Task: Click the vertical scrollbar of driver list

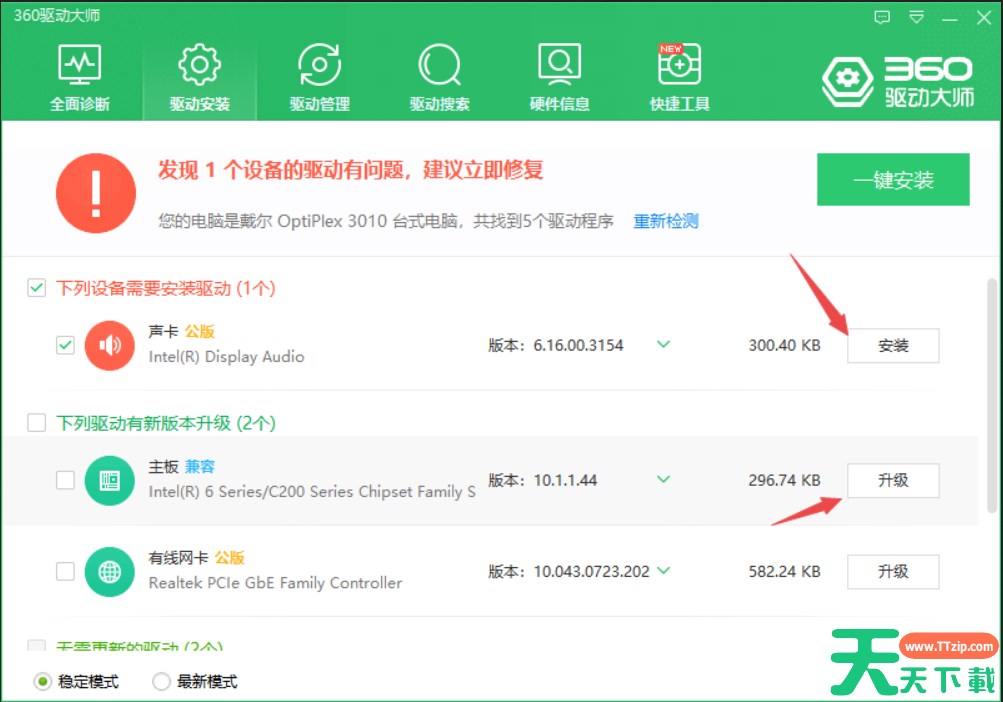Action: coord(990,400)
